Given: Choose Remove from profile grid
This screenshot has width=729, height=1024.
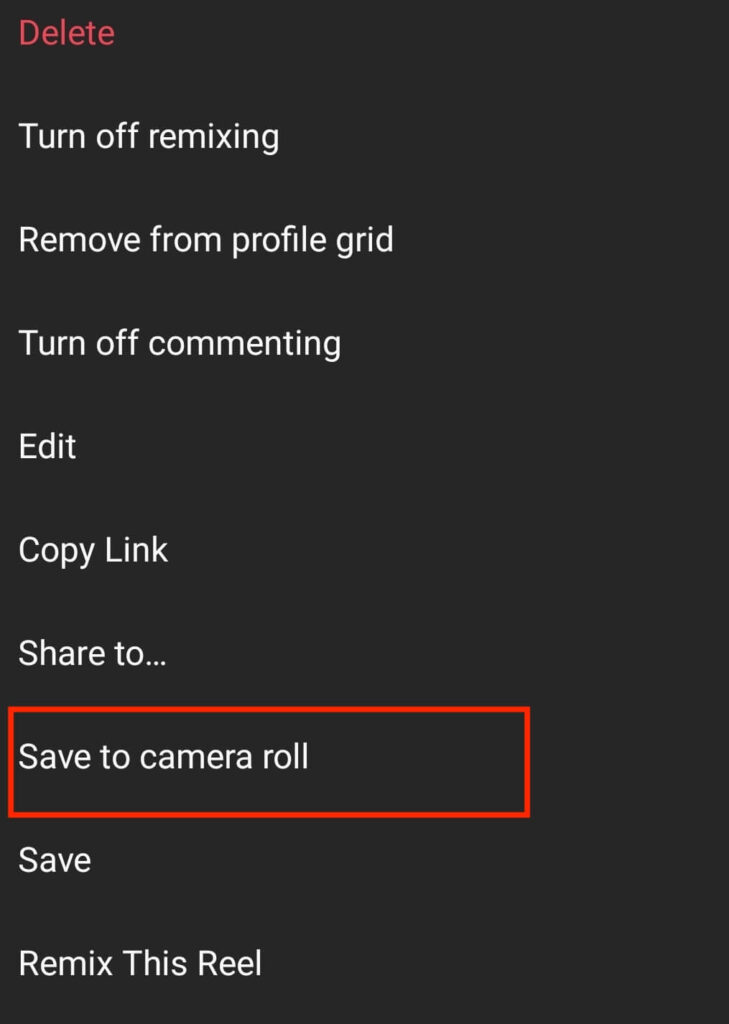Looking at the screenshot, I should [x=206, y=240].
